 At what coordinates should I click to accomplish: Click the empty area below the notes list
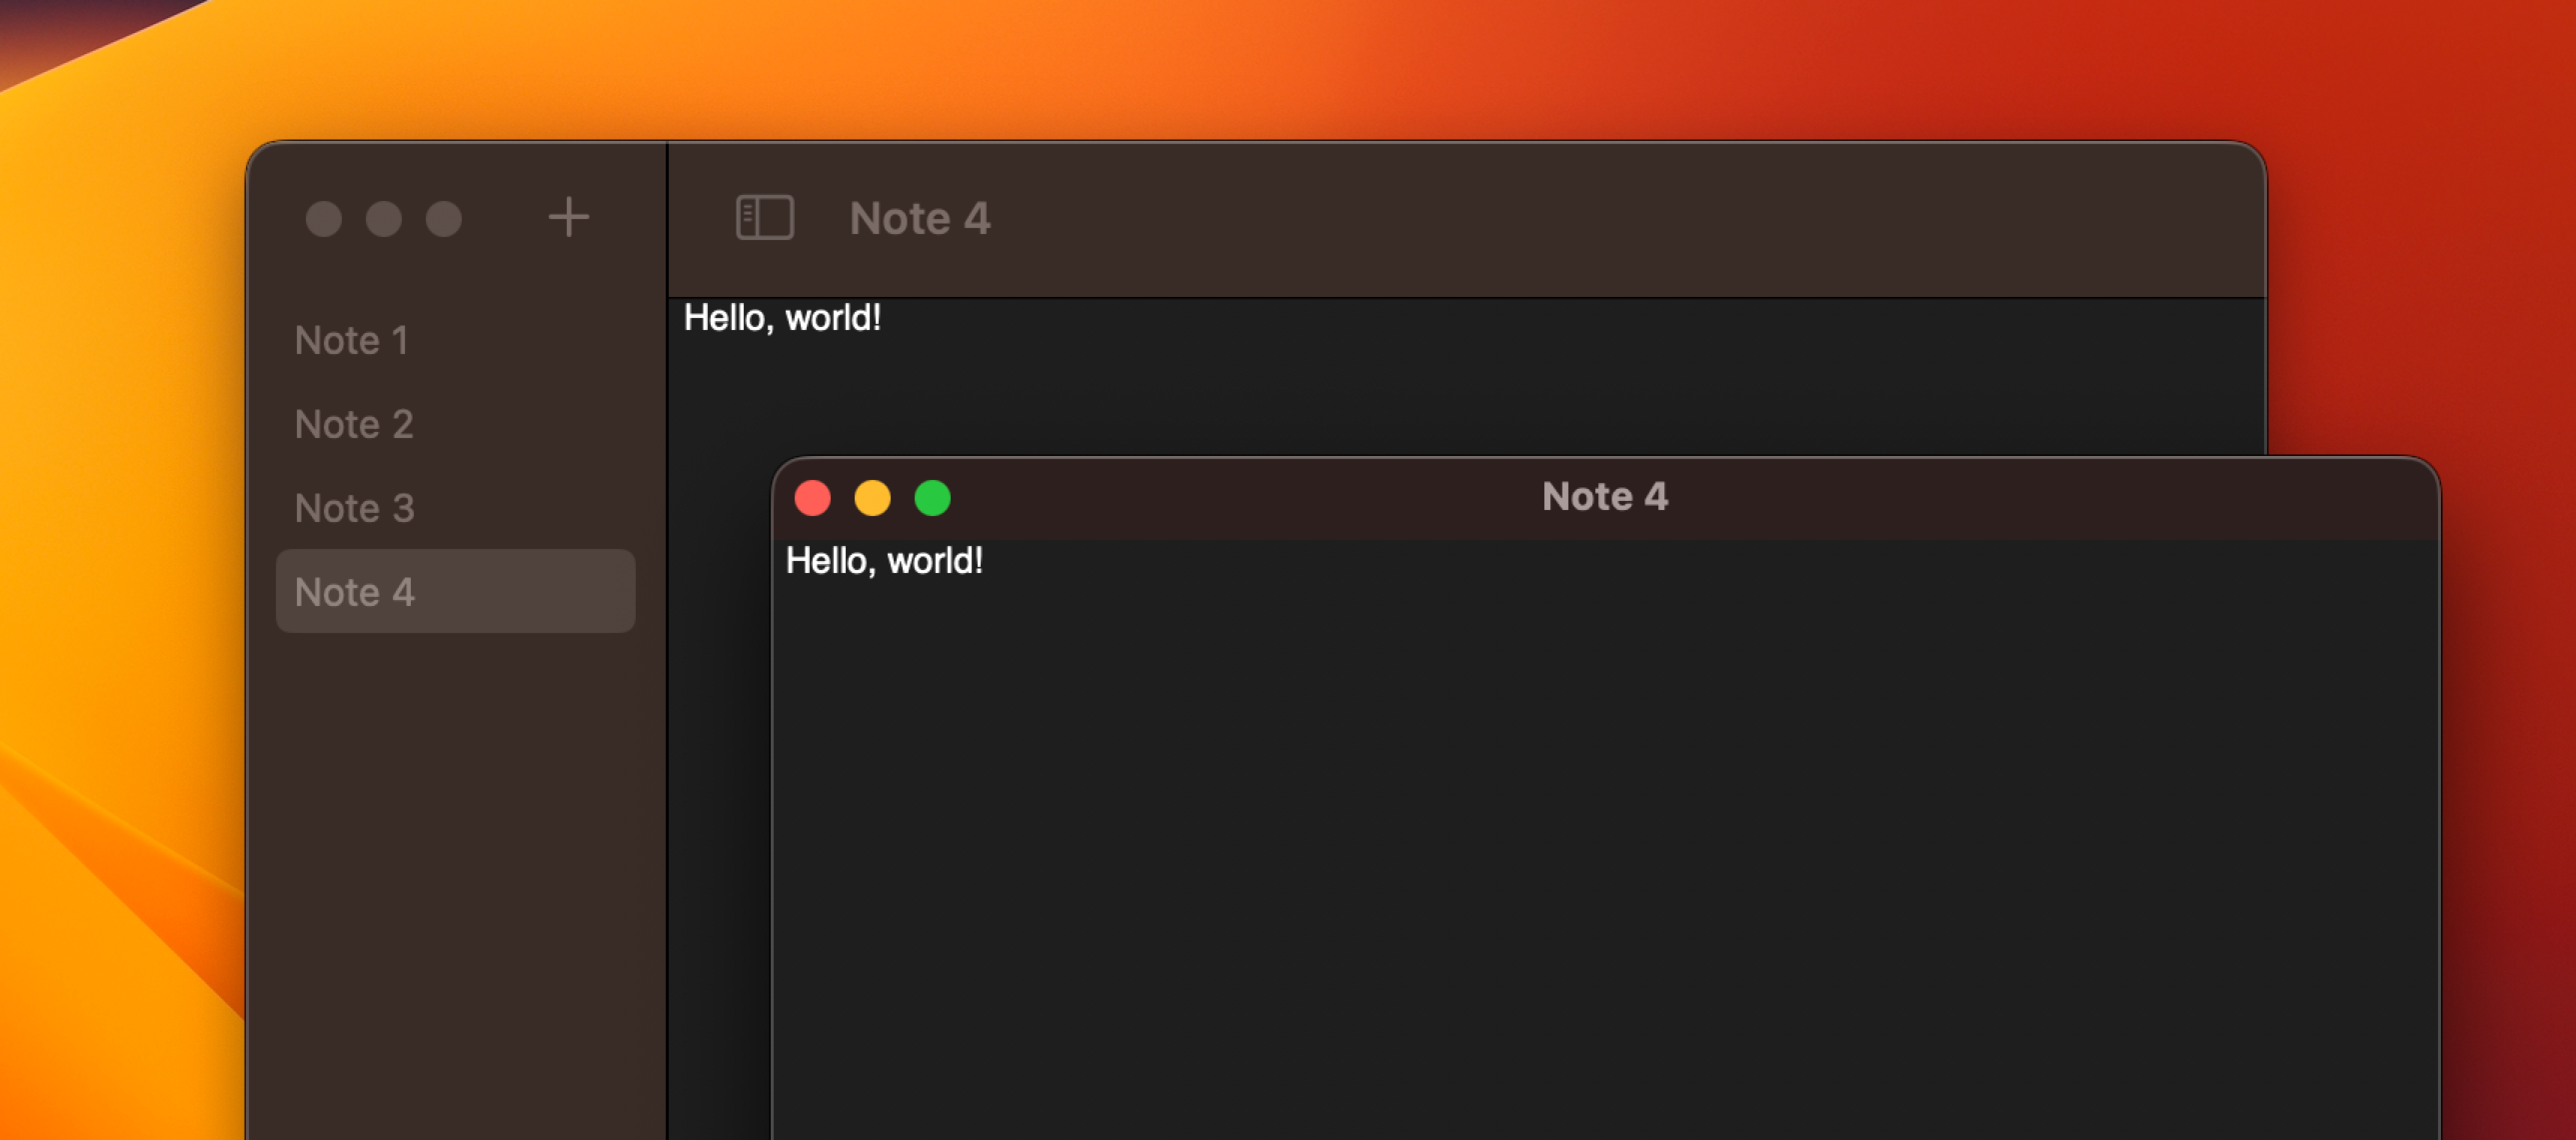[455, 850]
